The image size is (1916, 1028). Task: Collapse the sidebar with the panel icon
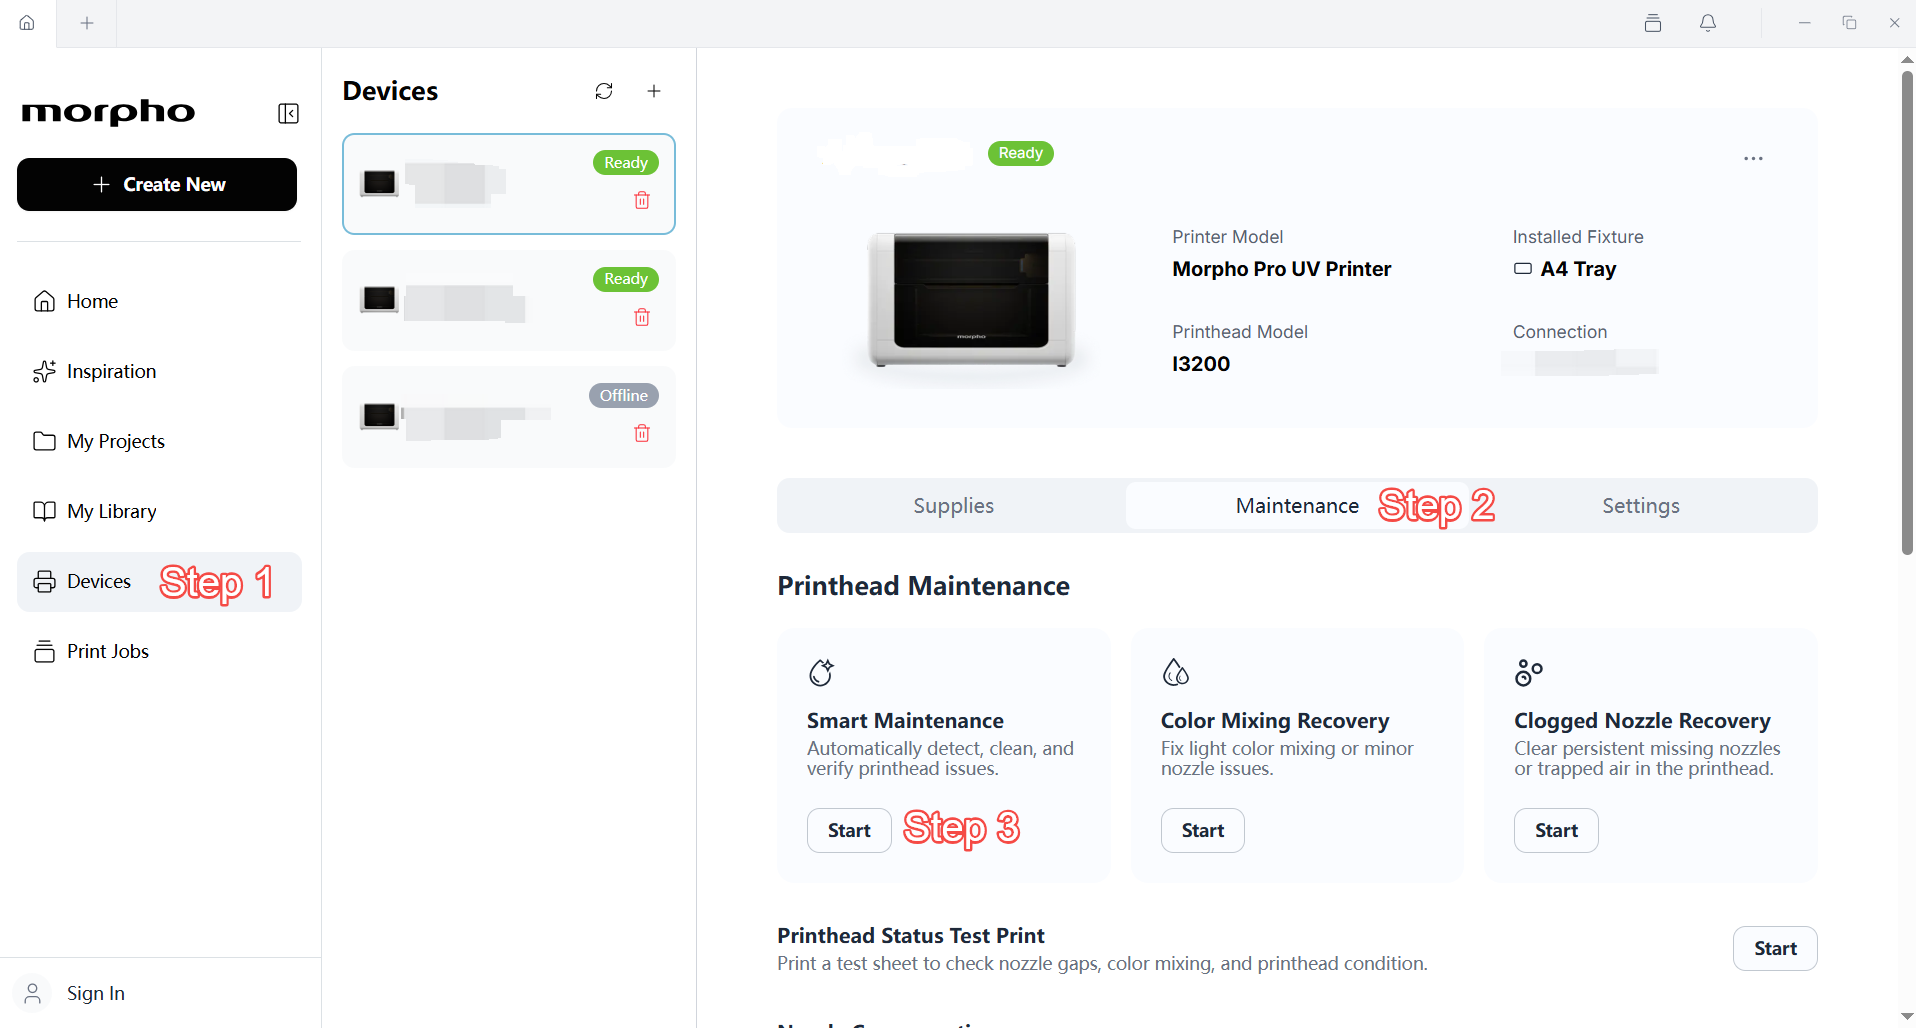[x=288, y=113]
